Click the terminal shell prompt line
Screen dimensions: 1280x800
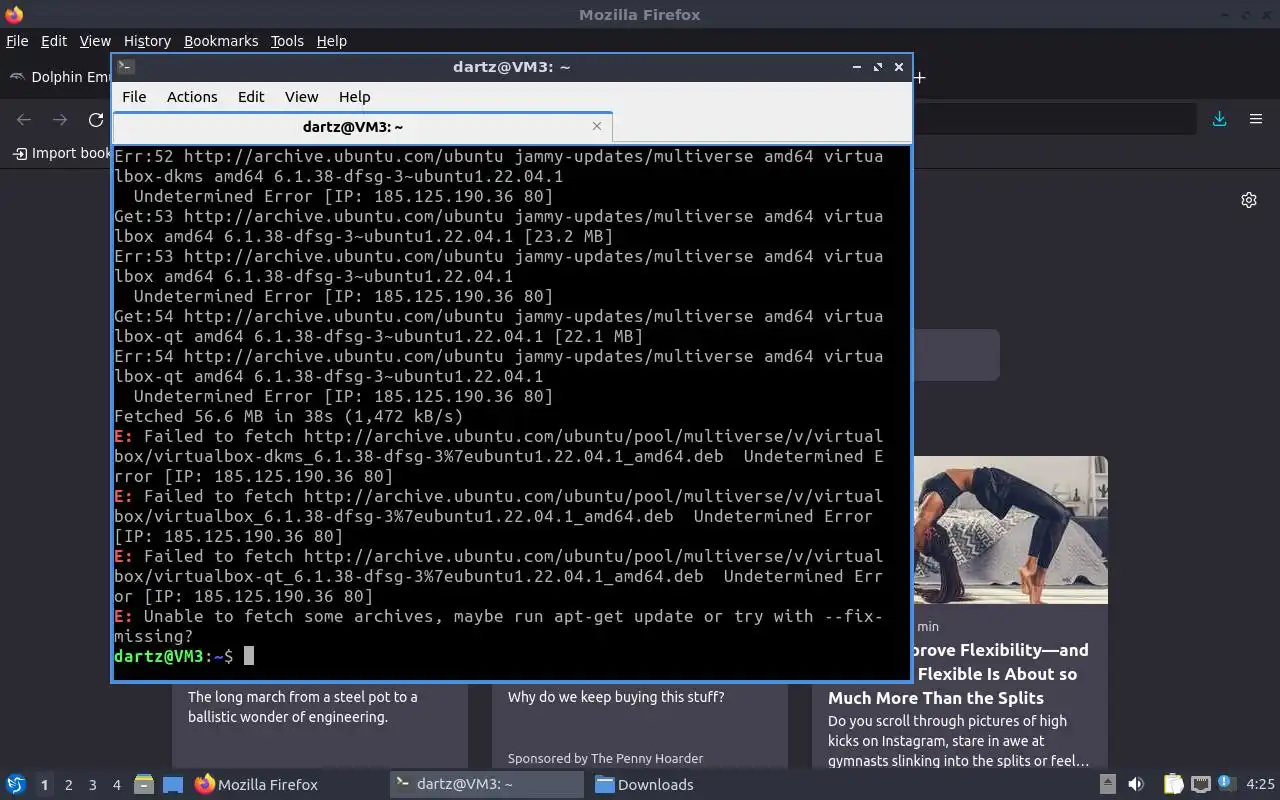coord(185,656)
